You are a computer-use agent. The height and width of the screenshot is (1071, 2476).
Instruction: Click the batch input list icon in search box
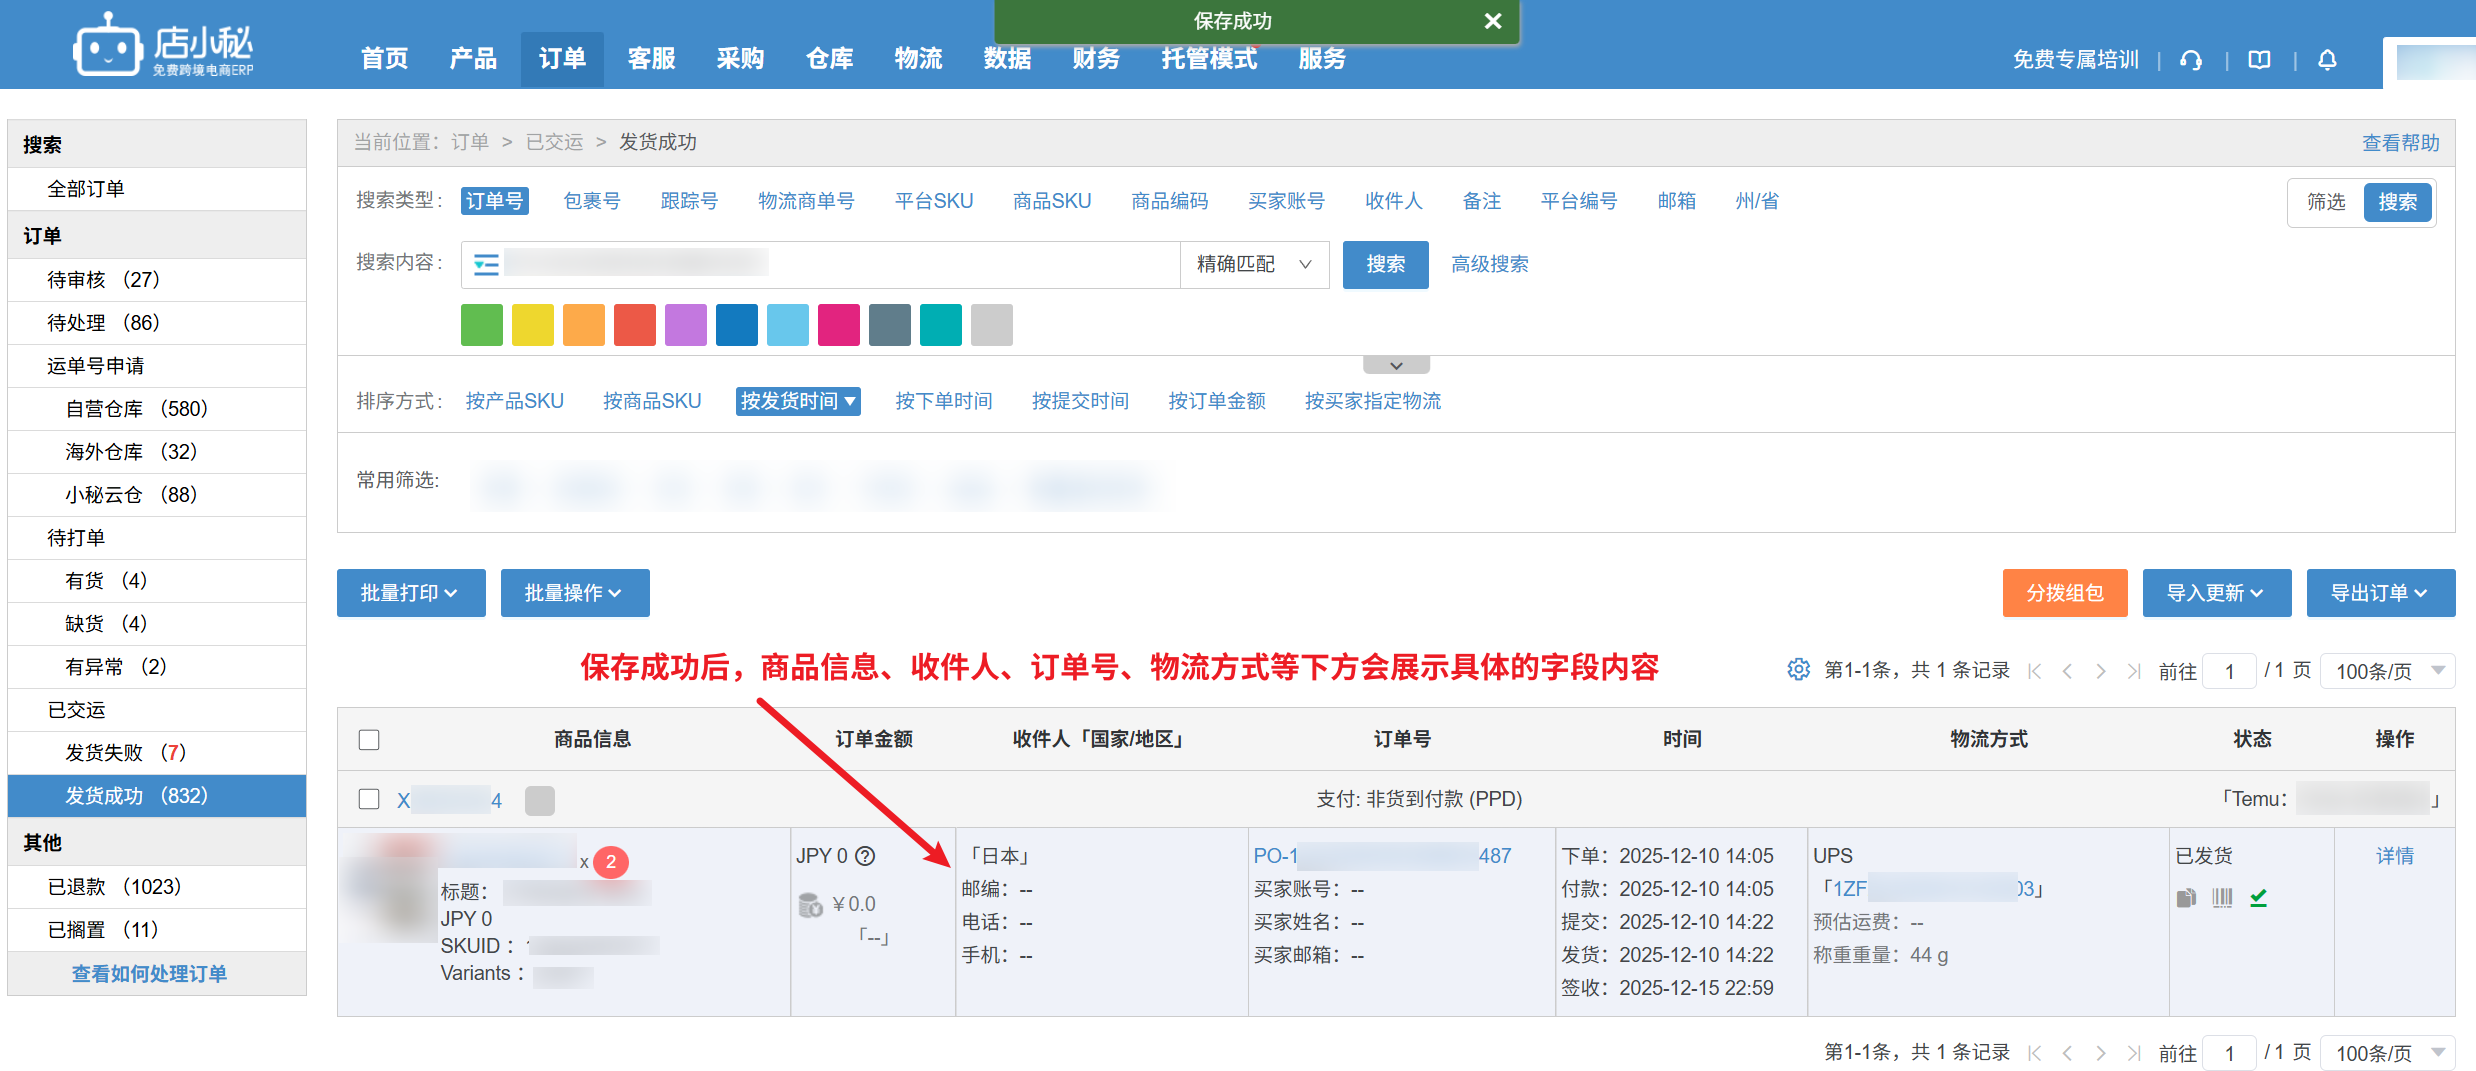pyautogui.click(x=486, y=264)
